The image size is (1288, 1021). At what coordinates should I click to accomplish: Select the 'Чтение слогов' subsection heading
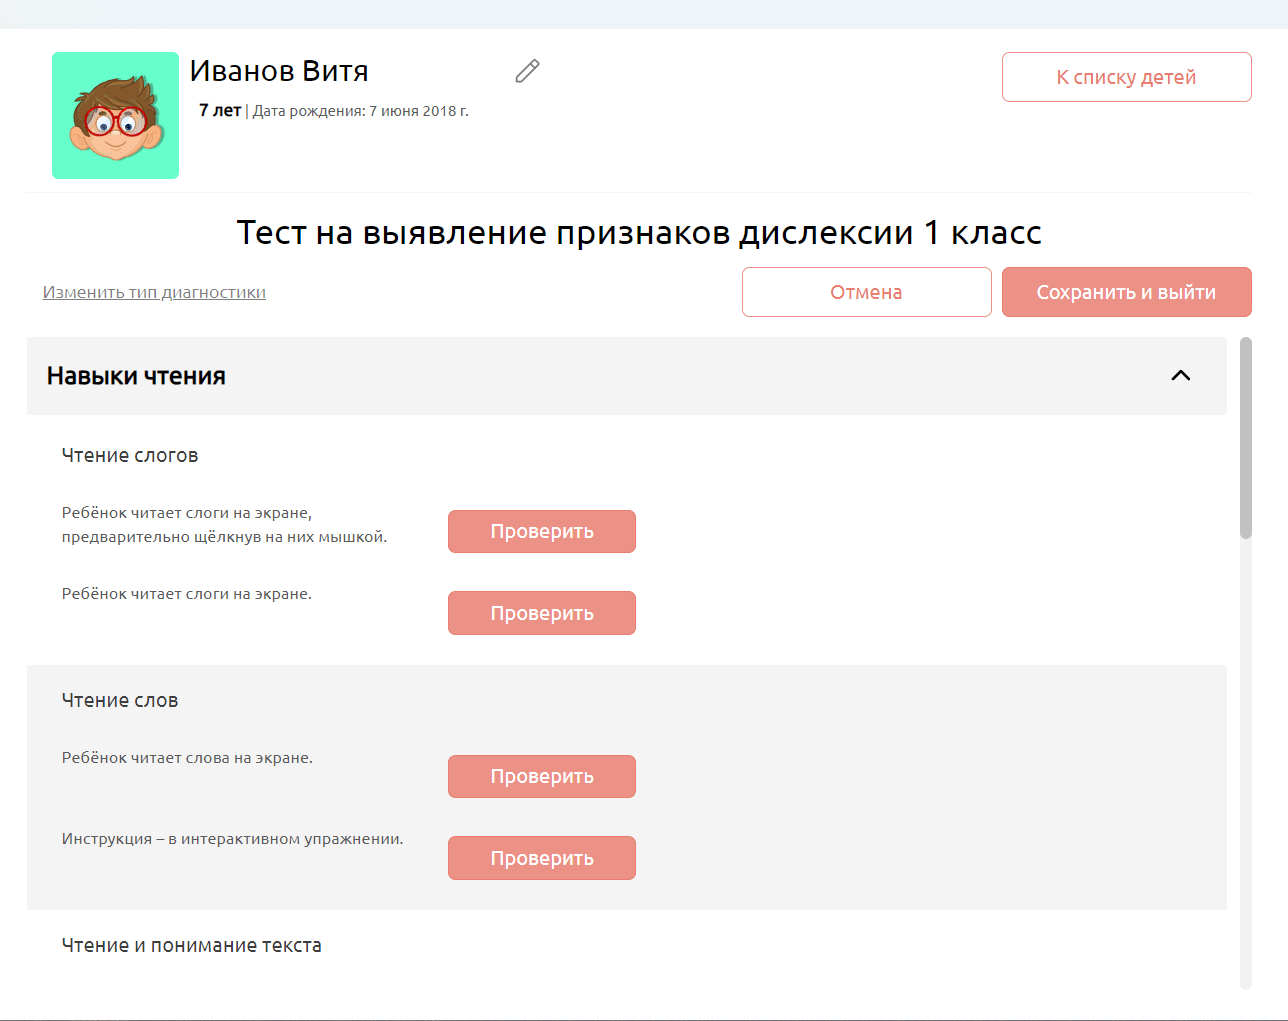pyautogui.click(x=130, y=455)
